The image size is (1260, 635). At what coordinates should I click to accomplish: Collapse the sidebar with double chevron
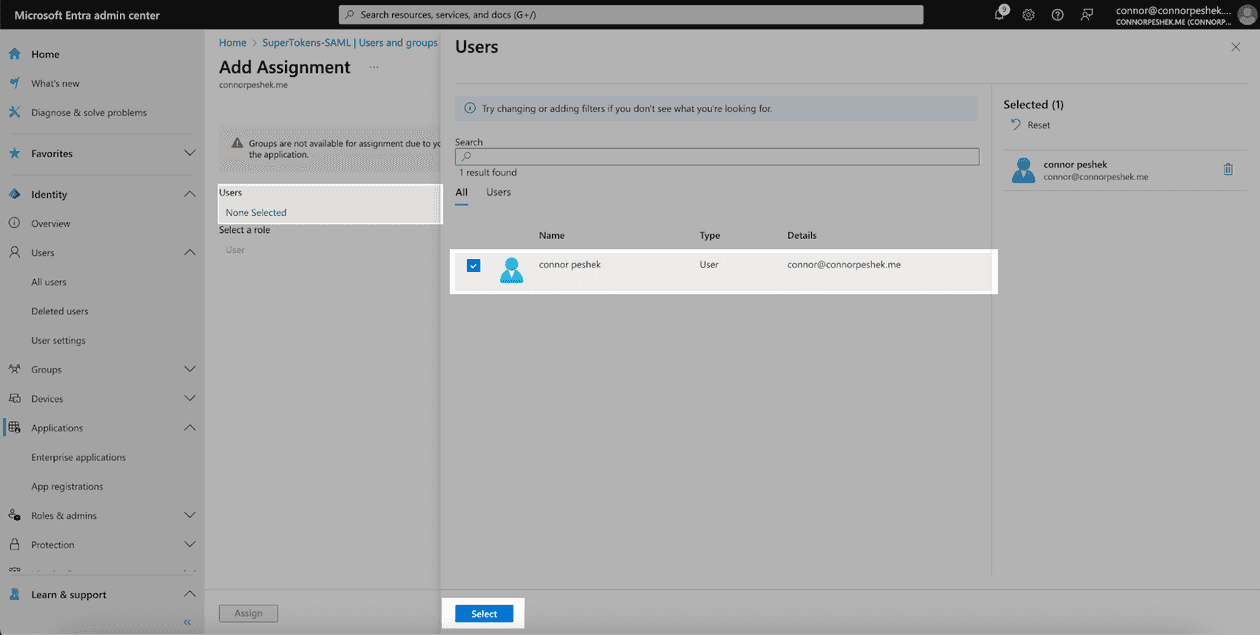point(187,623)
